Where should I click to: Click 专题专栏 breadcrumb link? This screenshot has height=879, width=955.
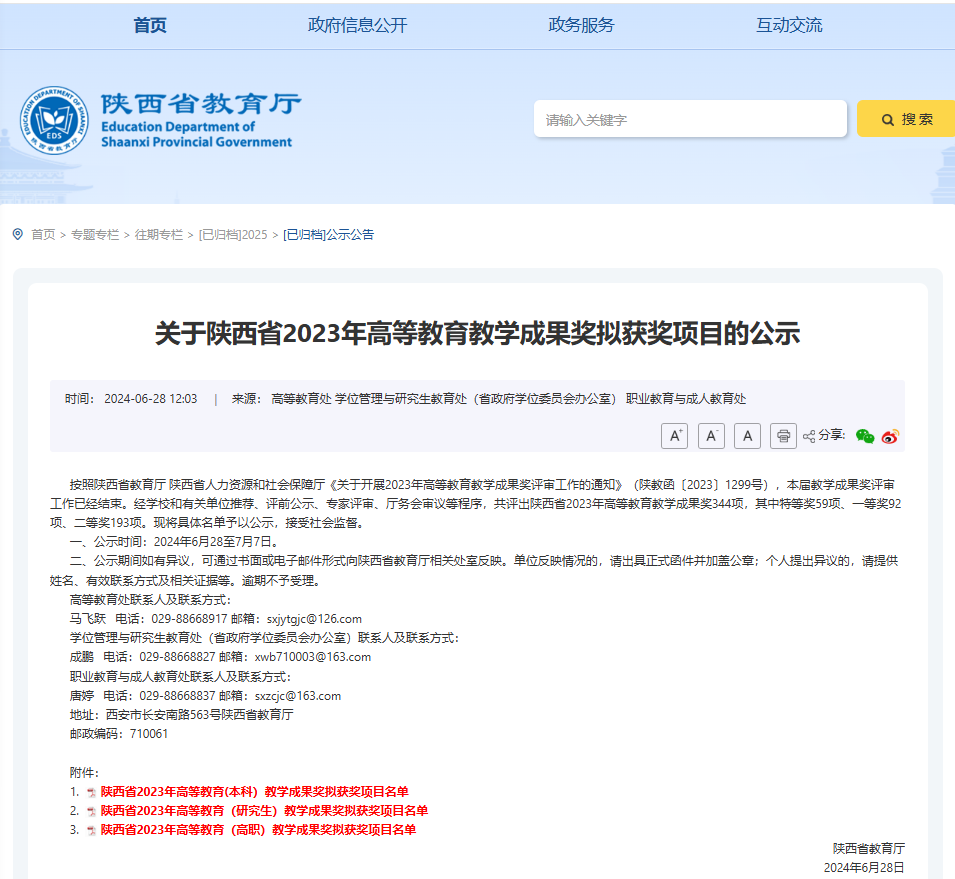tap(94, 234)
